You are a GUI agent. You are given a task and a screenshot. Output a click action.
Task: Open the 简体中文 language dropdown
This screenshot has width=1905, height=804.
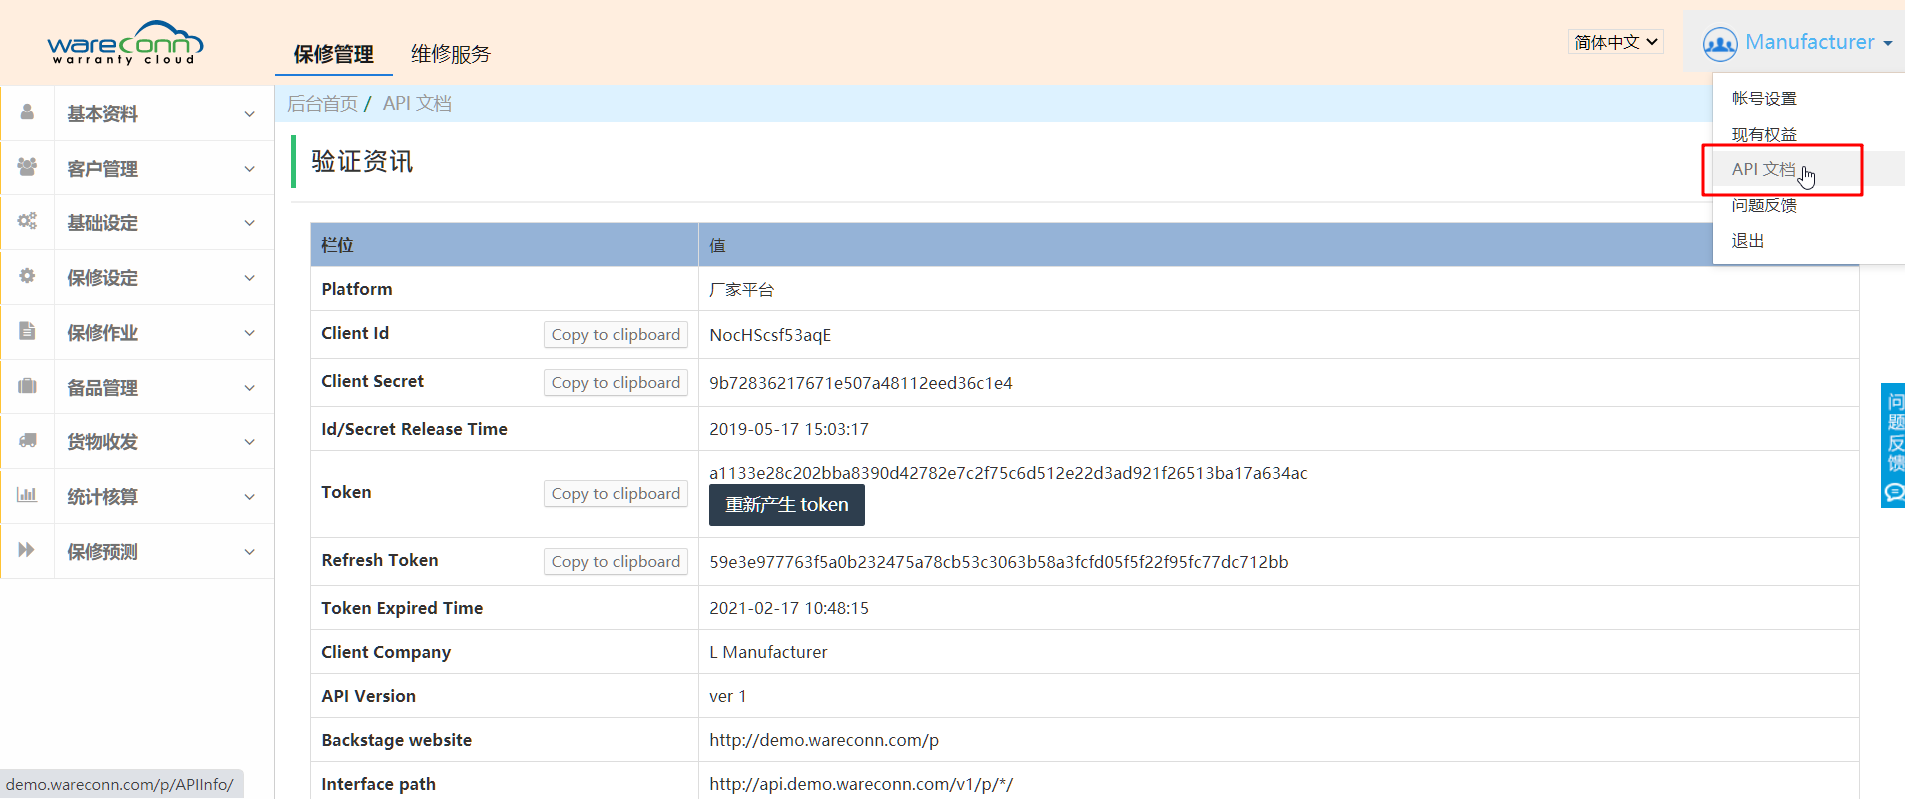point(1615,42)
